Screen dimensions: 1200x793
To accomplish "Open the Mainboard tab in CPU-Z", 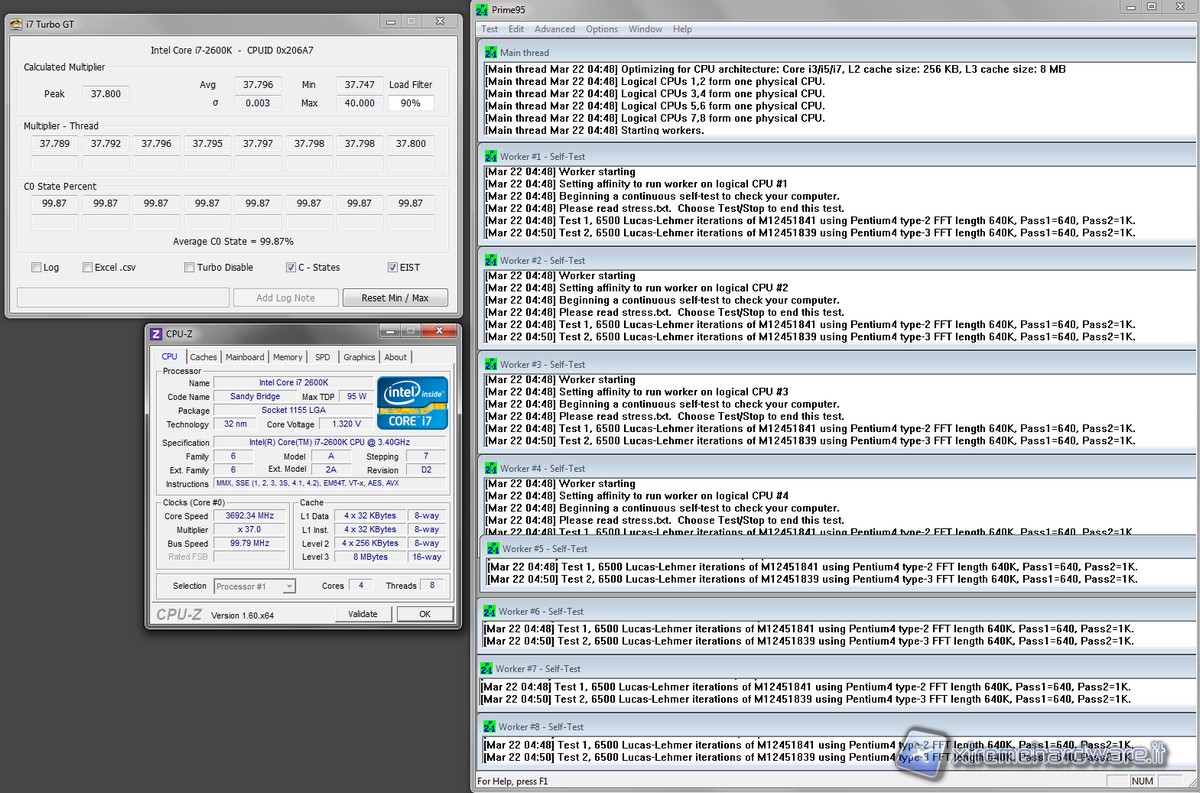I will [x=245, y=357].
